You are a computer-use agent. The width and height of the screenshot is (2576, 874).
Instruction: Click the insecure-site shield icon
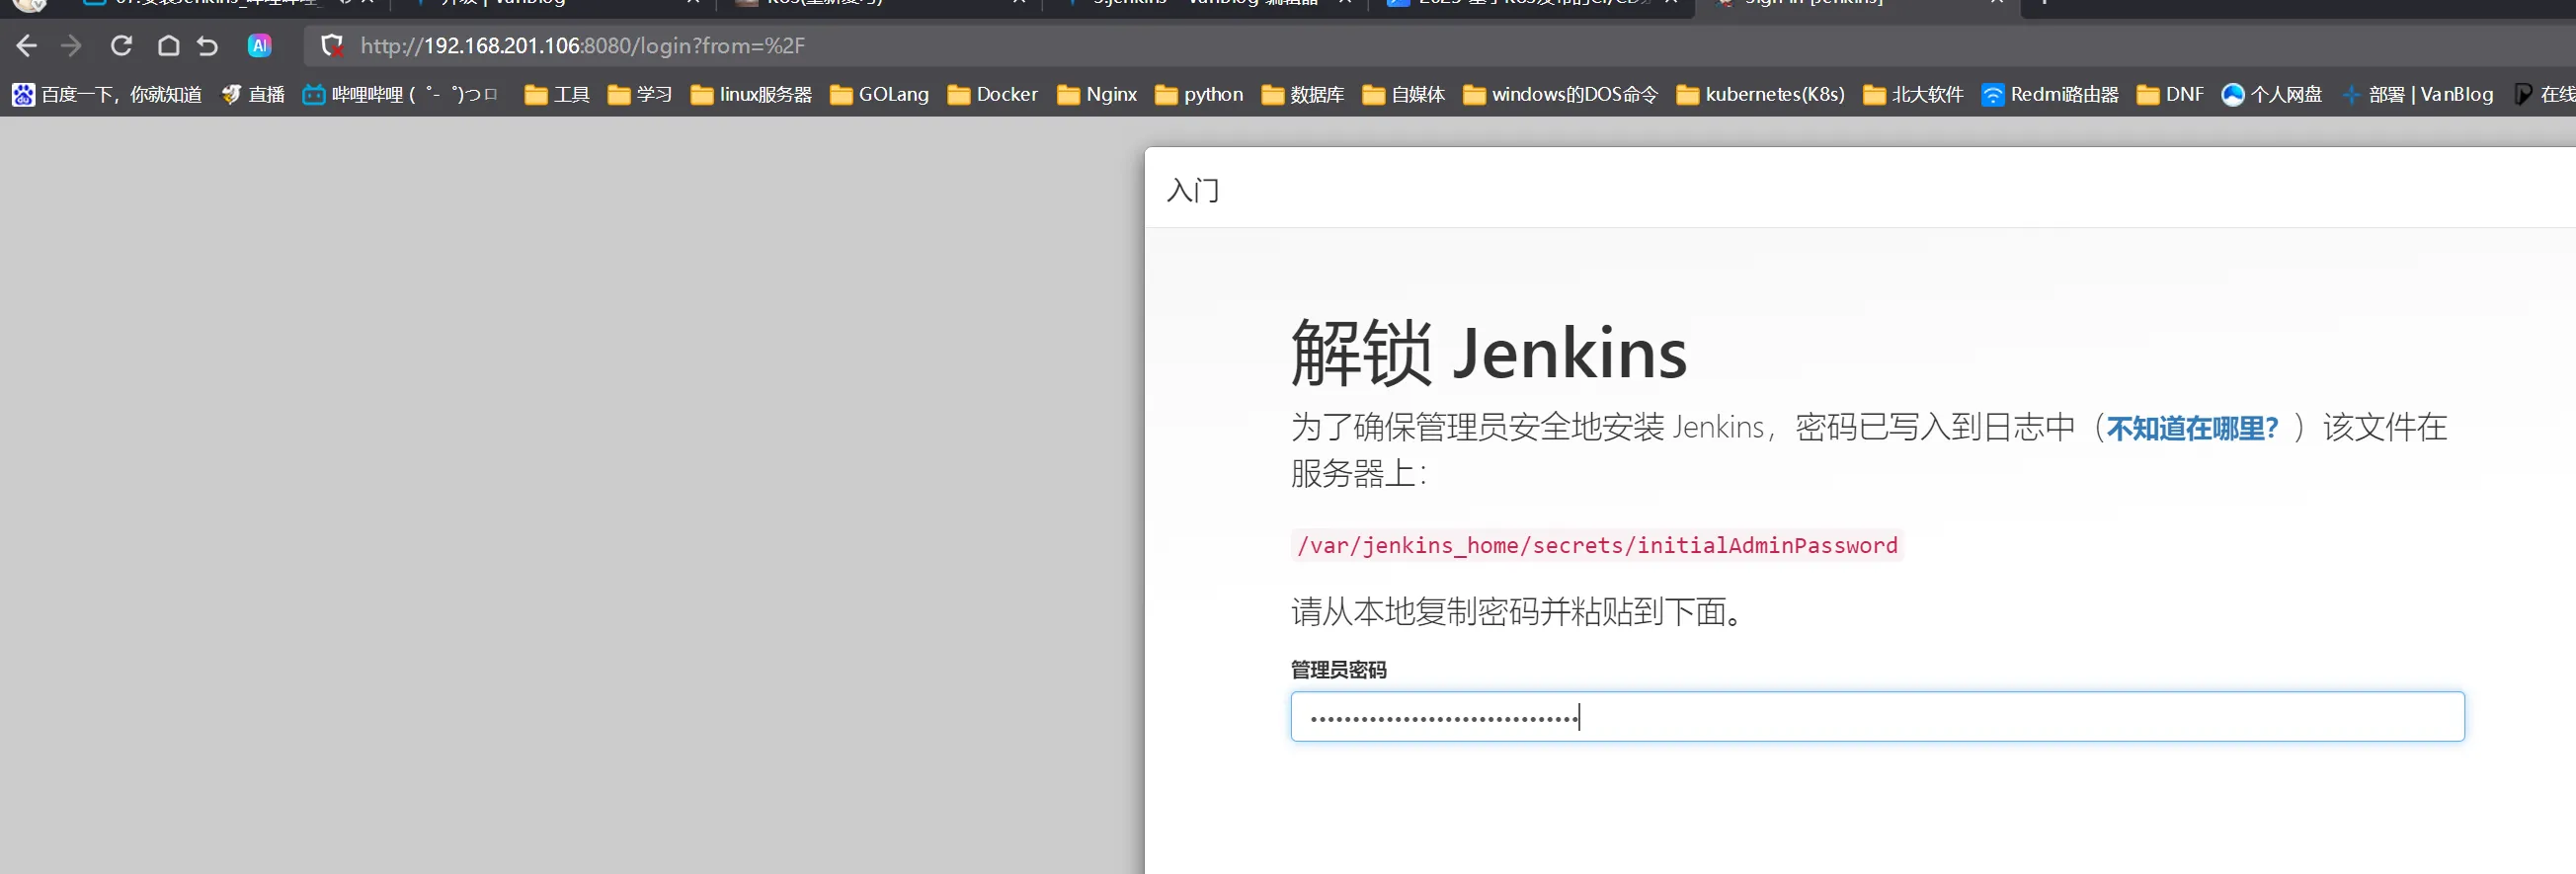point(332,46)
